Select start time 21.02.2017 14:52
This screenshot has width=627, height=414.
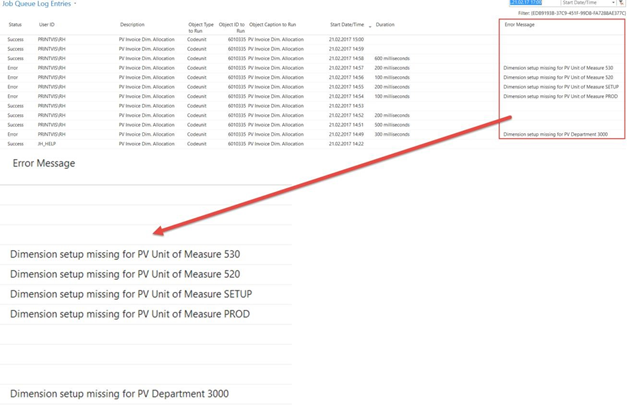pos(346,116)
